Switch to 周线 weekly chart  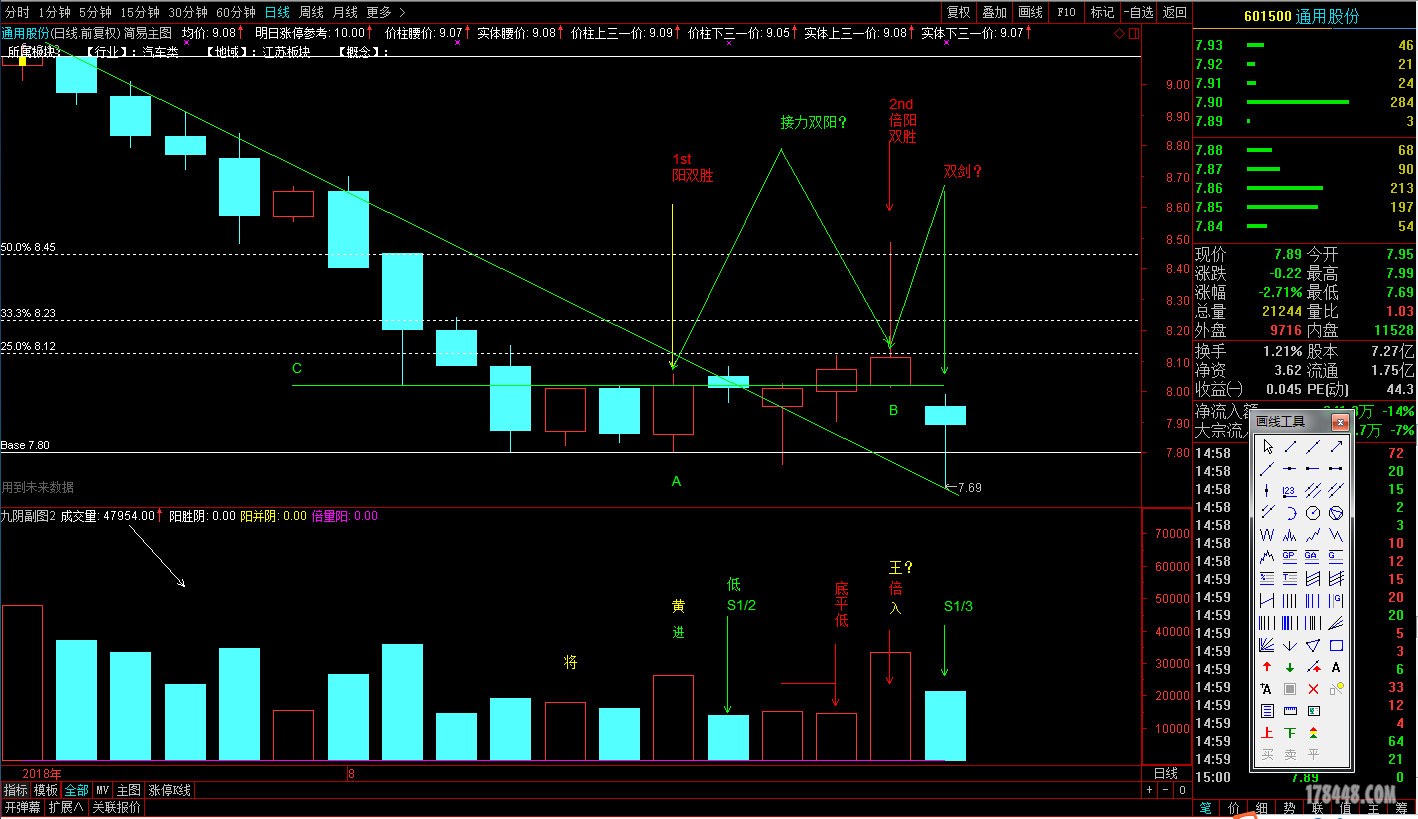coord(311,12)
